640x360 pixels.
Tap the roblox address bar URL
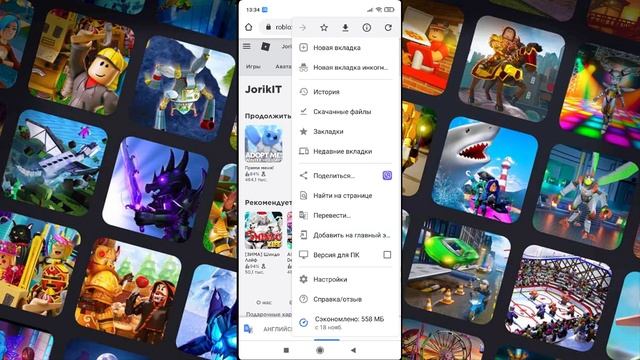[283, 27]
